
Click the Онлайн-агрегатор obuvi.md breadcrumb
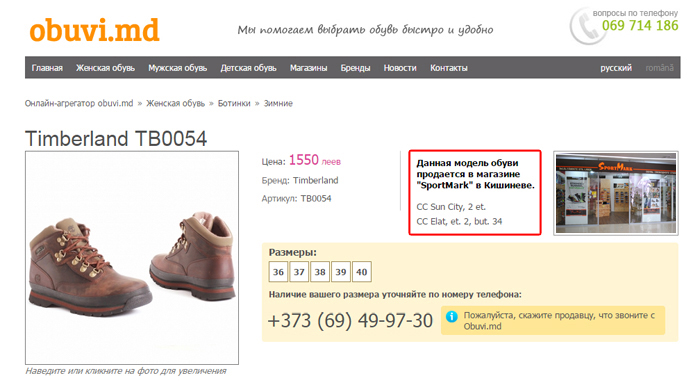(x=79, y=103)
